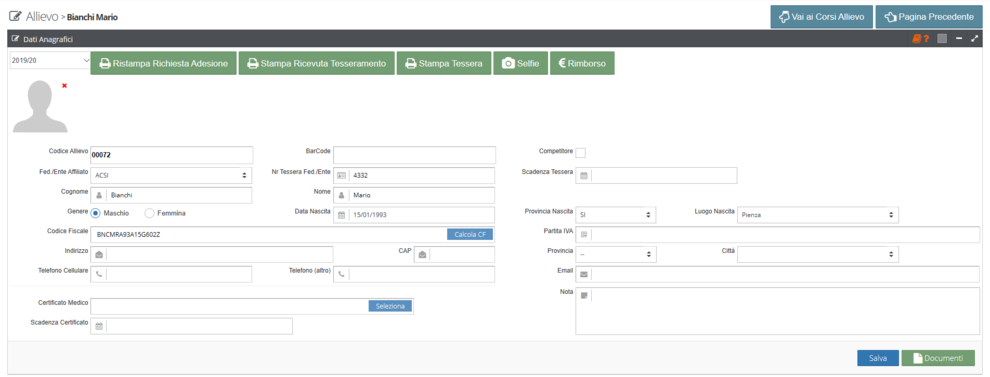Click the calendar icon for Data Nascita
This screenshot has height=377, width=990.
pos(341,215)
